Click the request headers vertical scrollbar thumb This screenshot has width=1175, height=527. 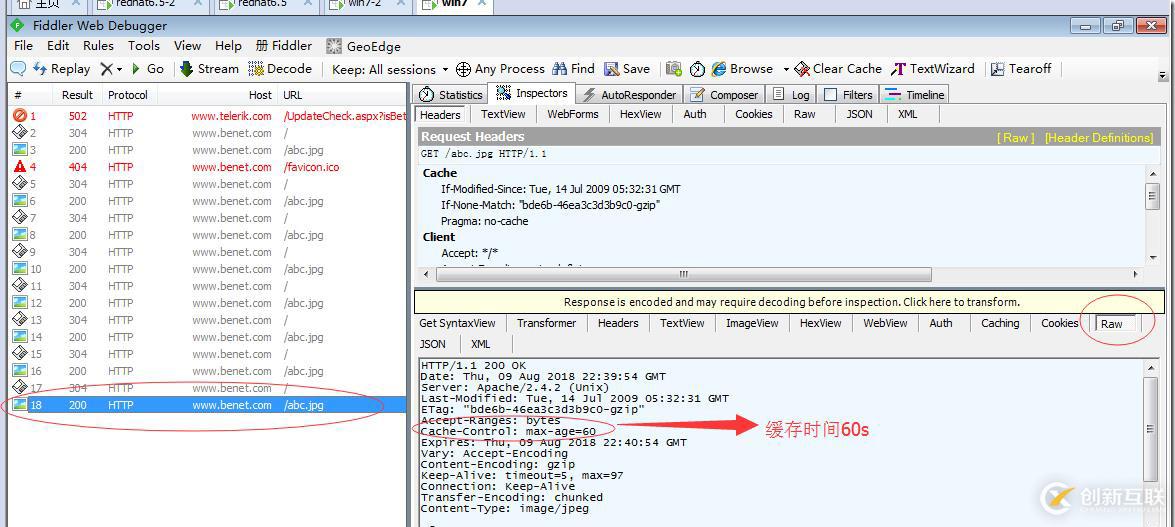tap(1153, 197)
